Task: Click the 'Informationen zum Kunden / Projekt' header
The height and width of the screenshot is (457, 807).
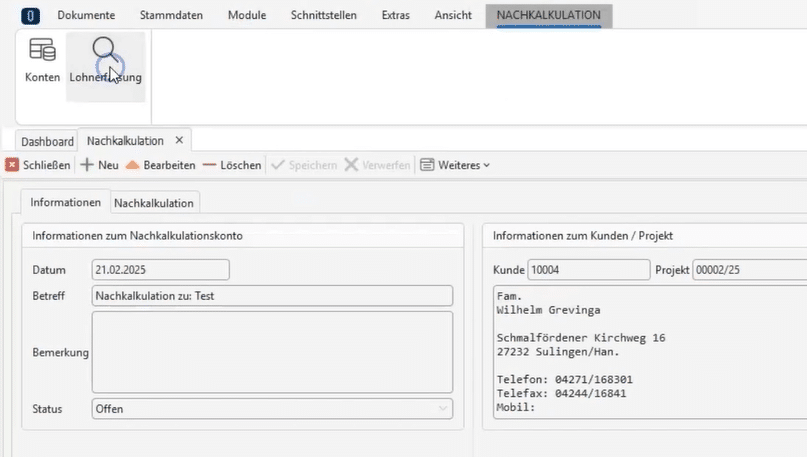Action: [x=583, y=236]
